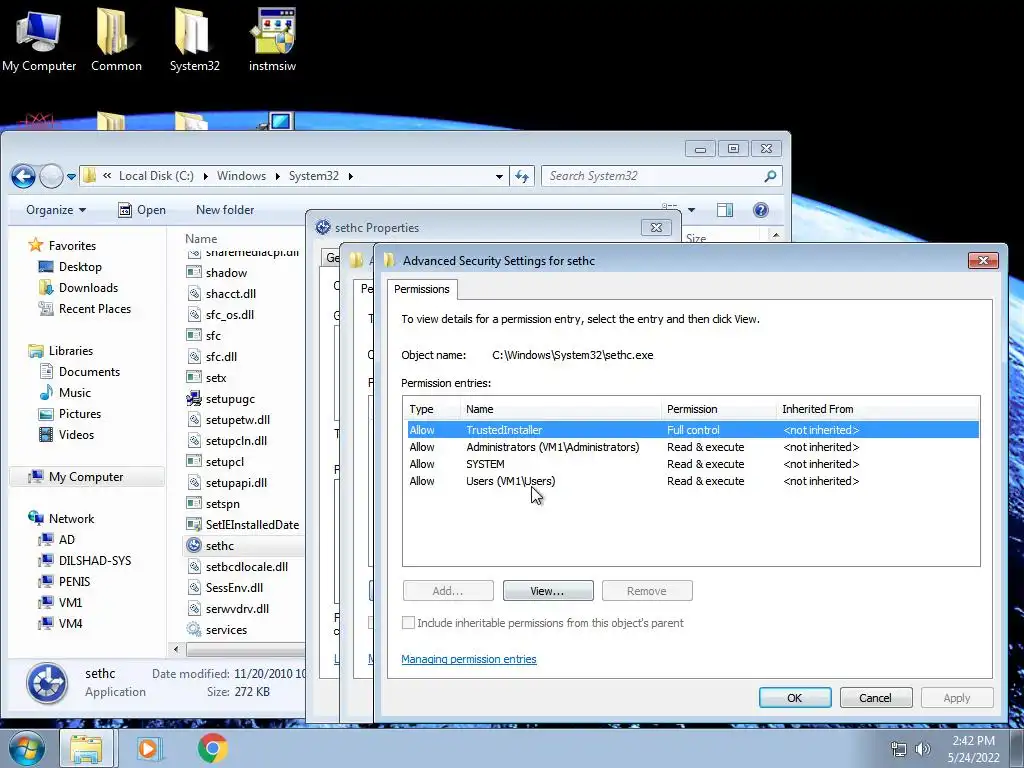Select SetIEInstalledDate file

pyautogui.click(x=252, y=525)
